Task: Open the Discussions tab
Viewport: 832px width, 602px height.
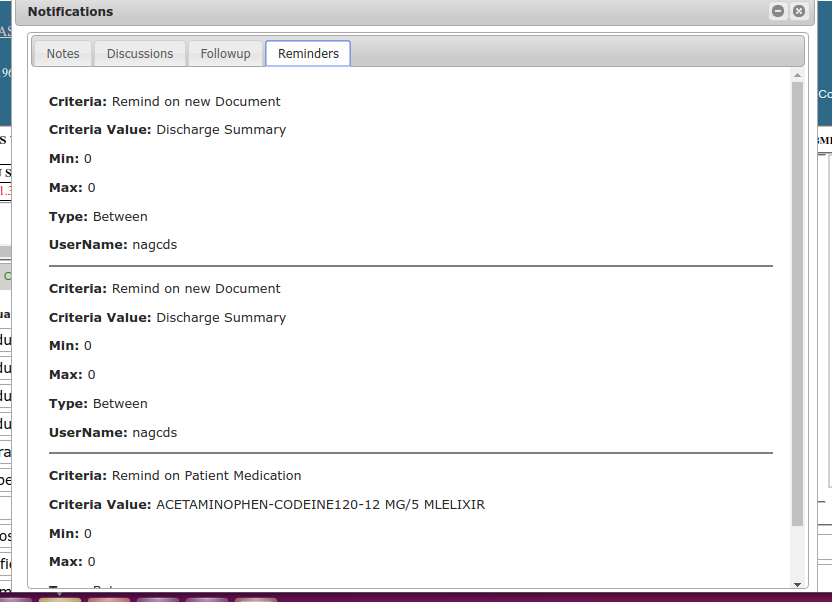Action: 140,54
